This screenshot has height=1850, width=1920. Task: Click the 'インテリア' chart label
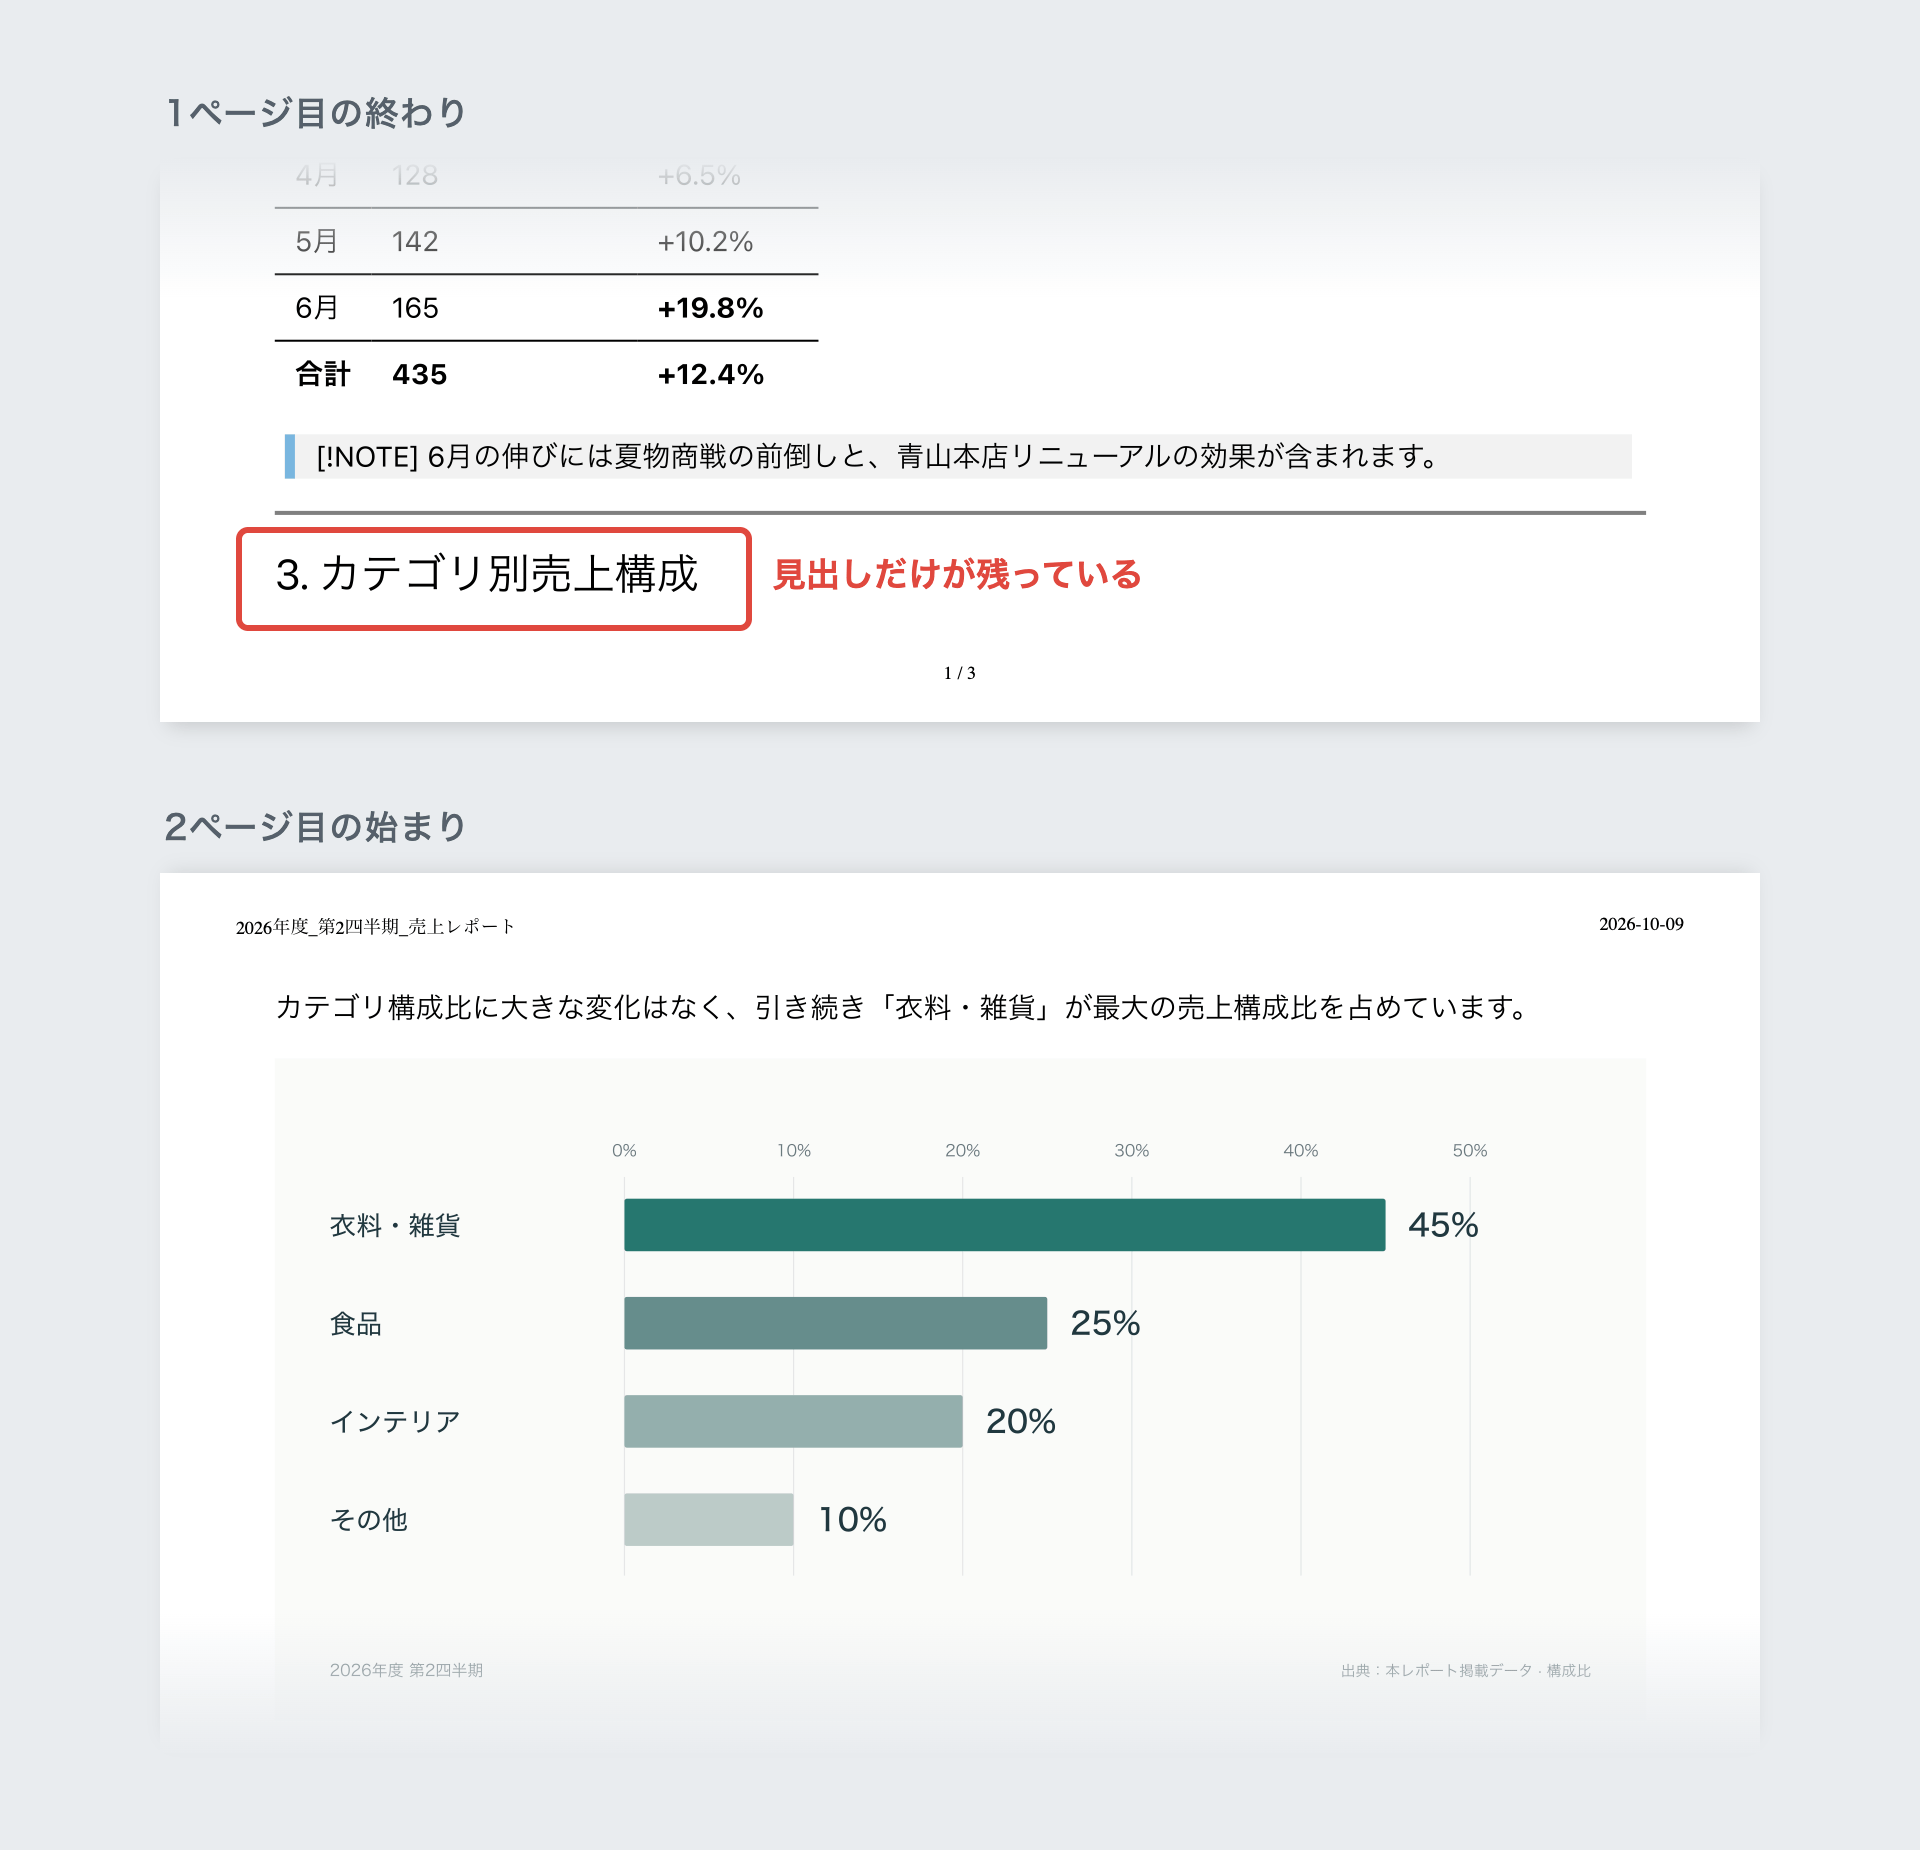tap(395, 1421)
